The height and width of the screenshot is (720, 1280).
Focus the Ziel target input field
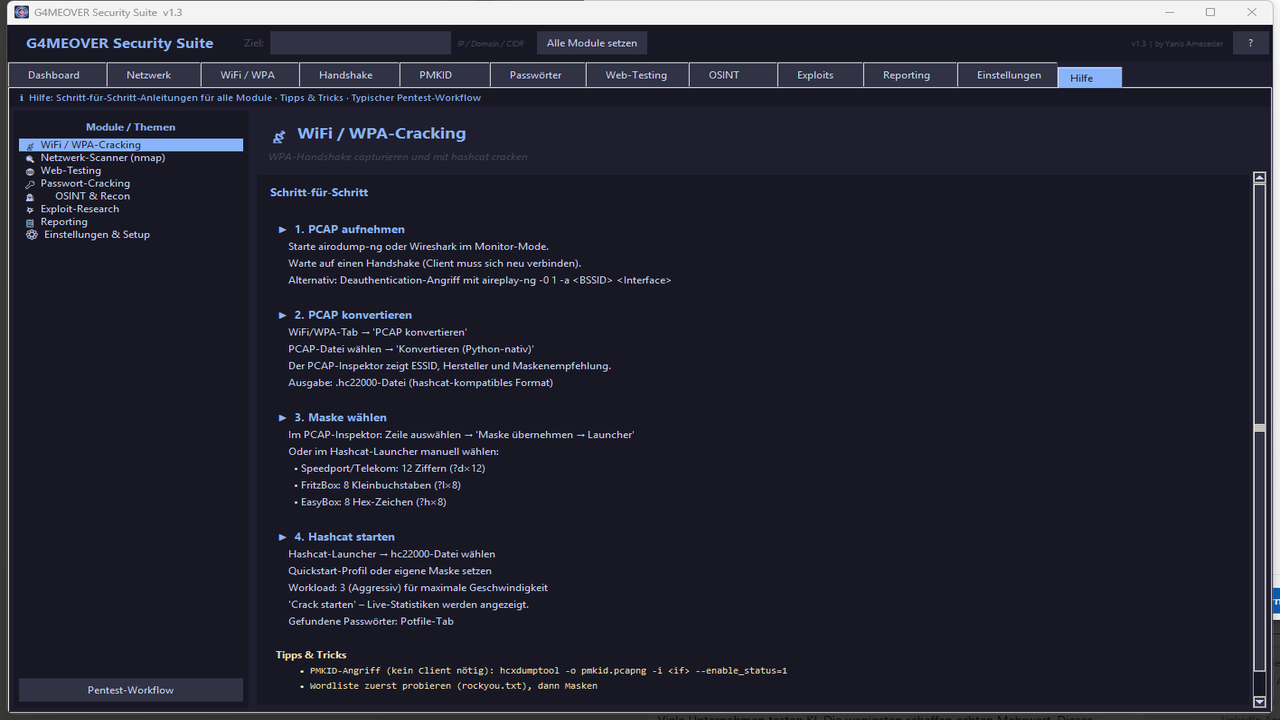pyautogui.click(x=360, y=43)
